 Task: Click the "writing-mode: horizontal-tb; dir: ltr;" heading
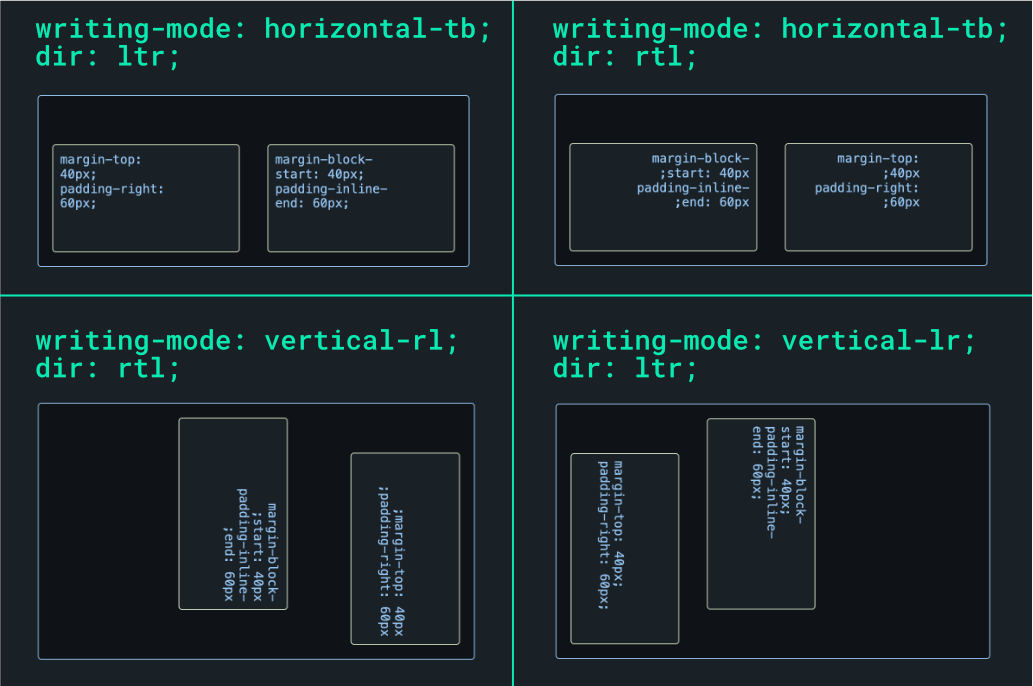click(x=263, y=28)
